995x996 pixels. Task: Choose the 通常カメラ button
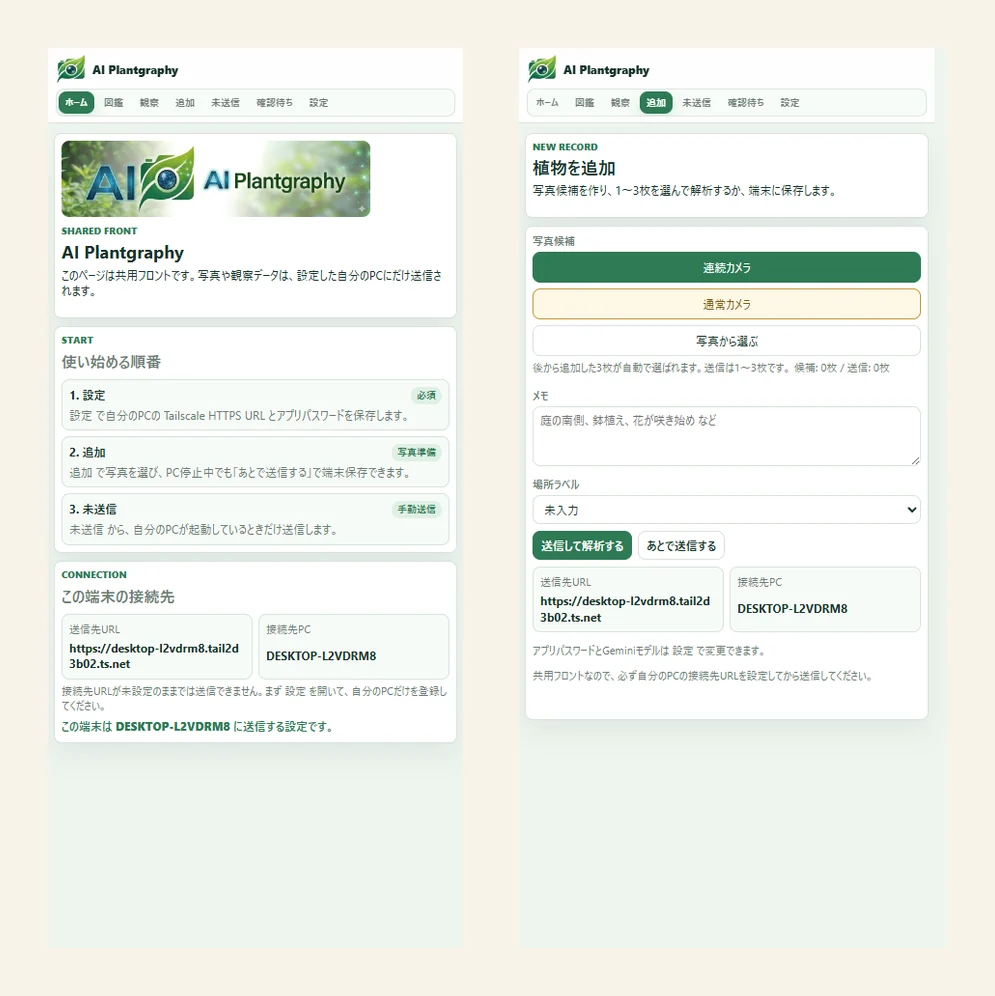click(726, 304)
